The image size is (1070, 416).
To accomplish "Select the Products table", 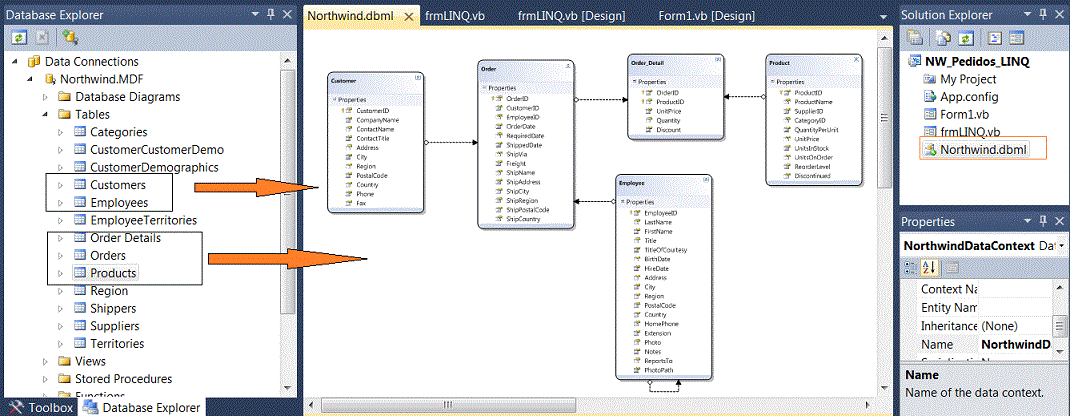I will coord(114,273).
